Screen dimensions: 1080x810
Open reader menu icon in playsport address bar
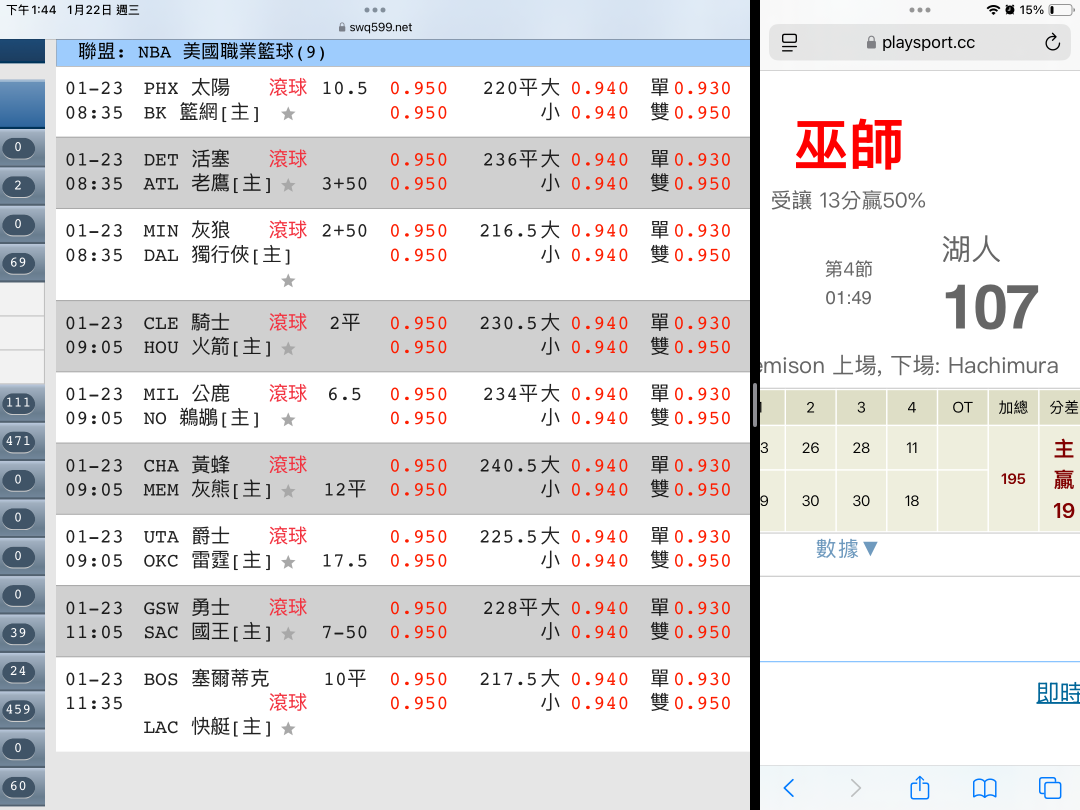point(789,43)
